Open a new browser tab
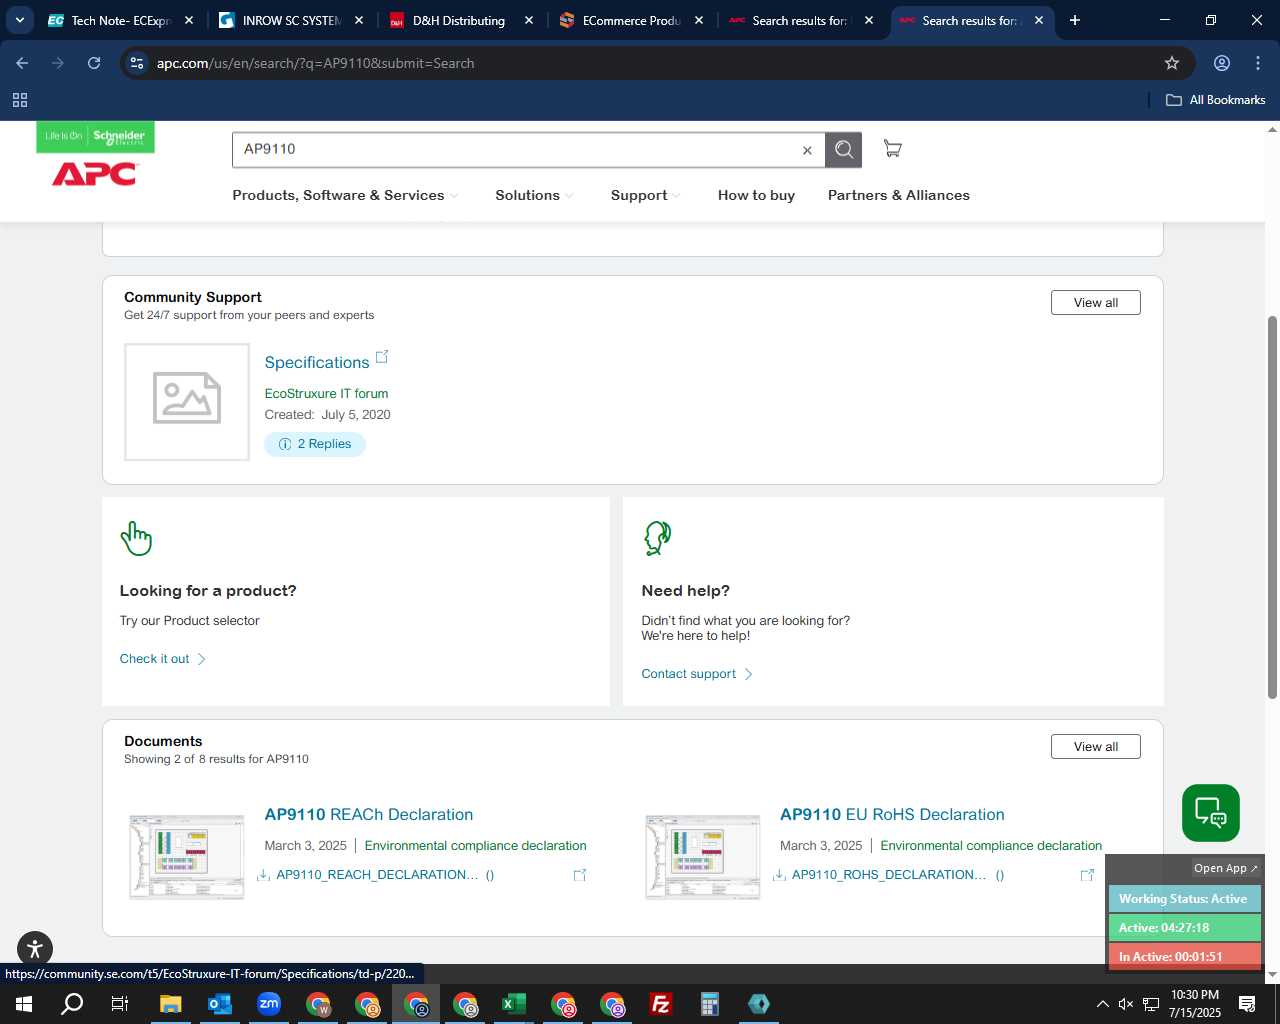Screen dimensions: 1280x1024 point(1075,20)
